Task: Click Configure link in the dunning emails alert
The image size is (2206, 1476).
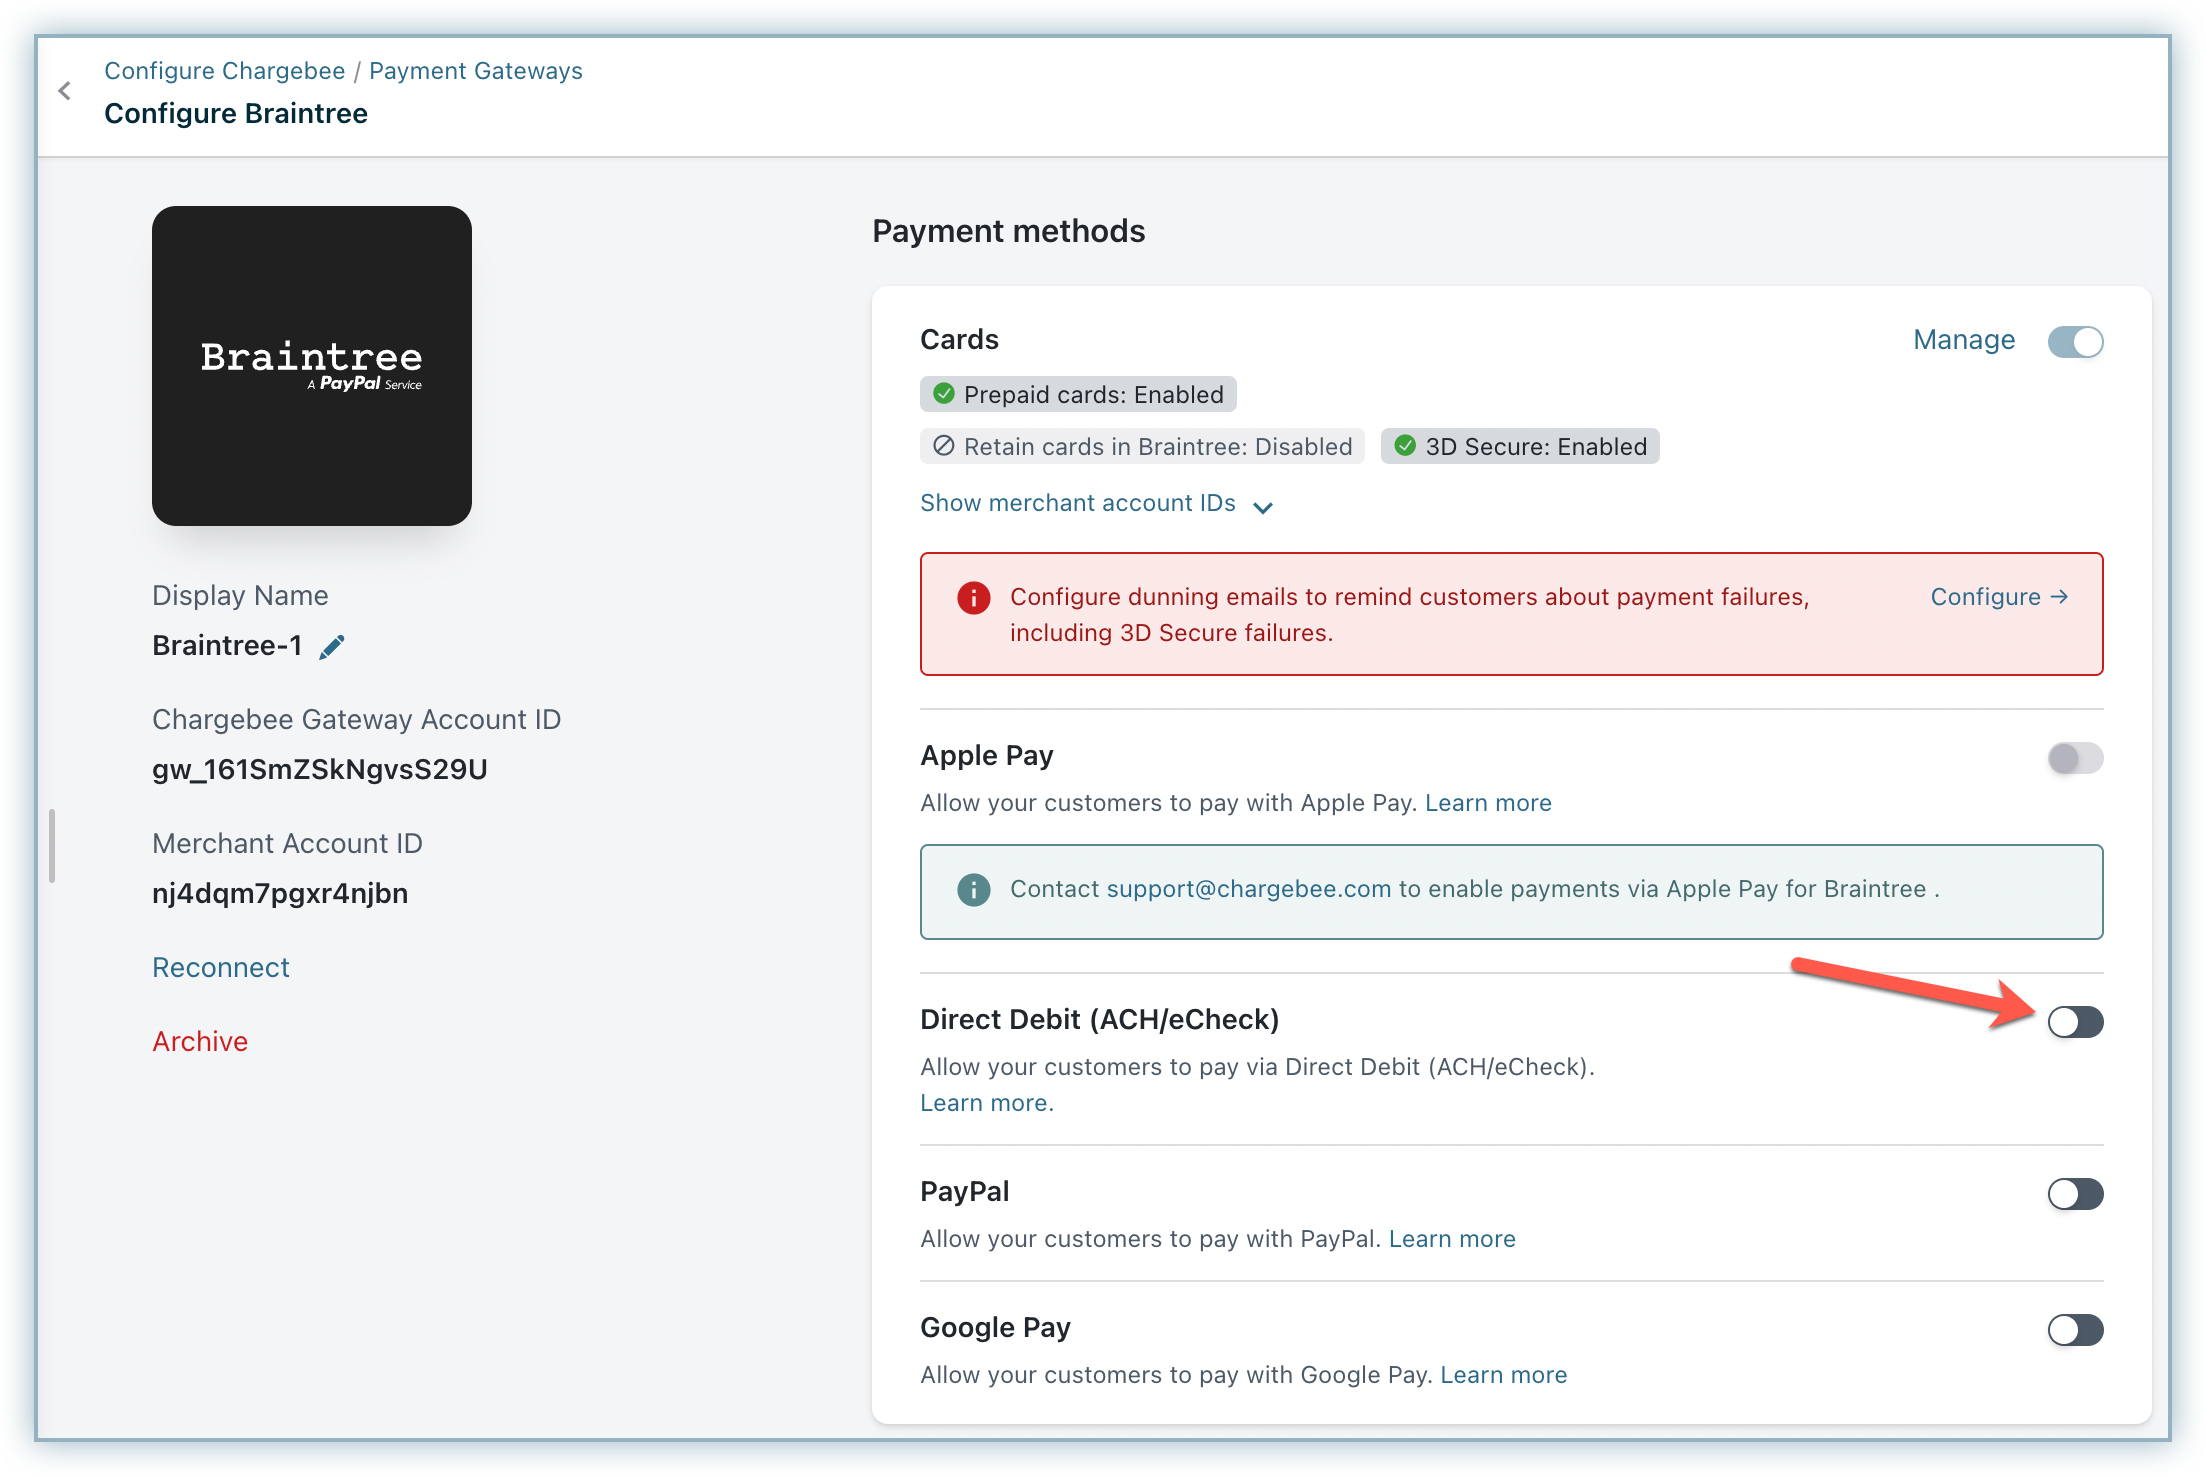Action: coord(1998,597)
